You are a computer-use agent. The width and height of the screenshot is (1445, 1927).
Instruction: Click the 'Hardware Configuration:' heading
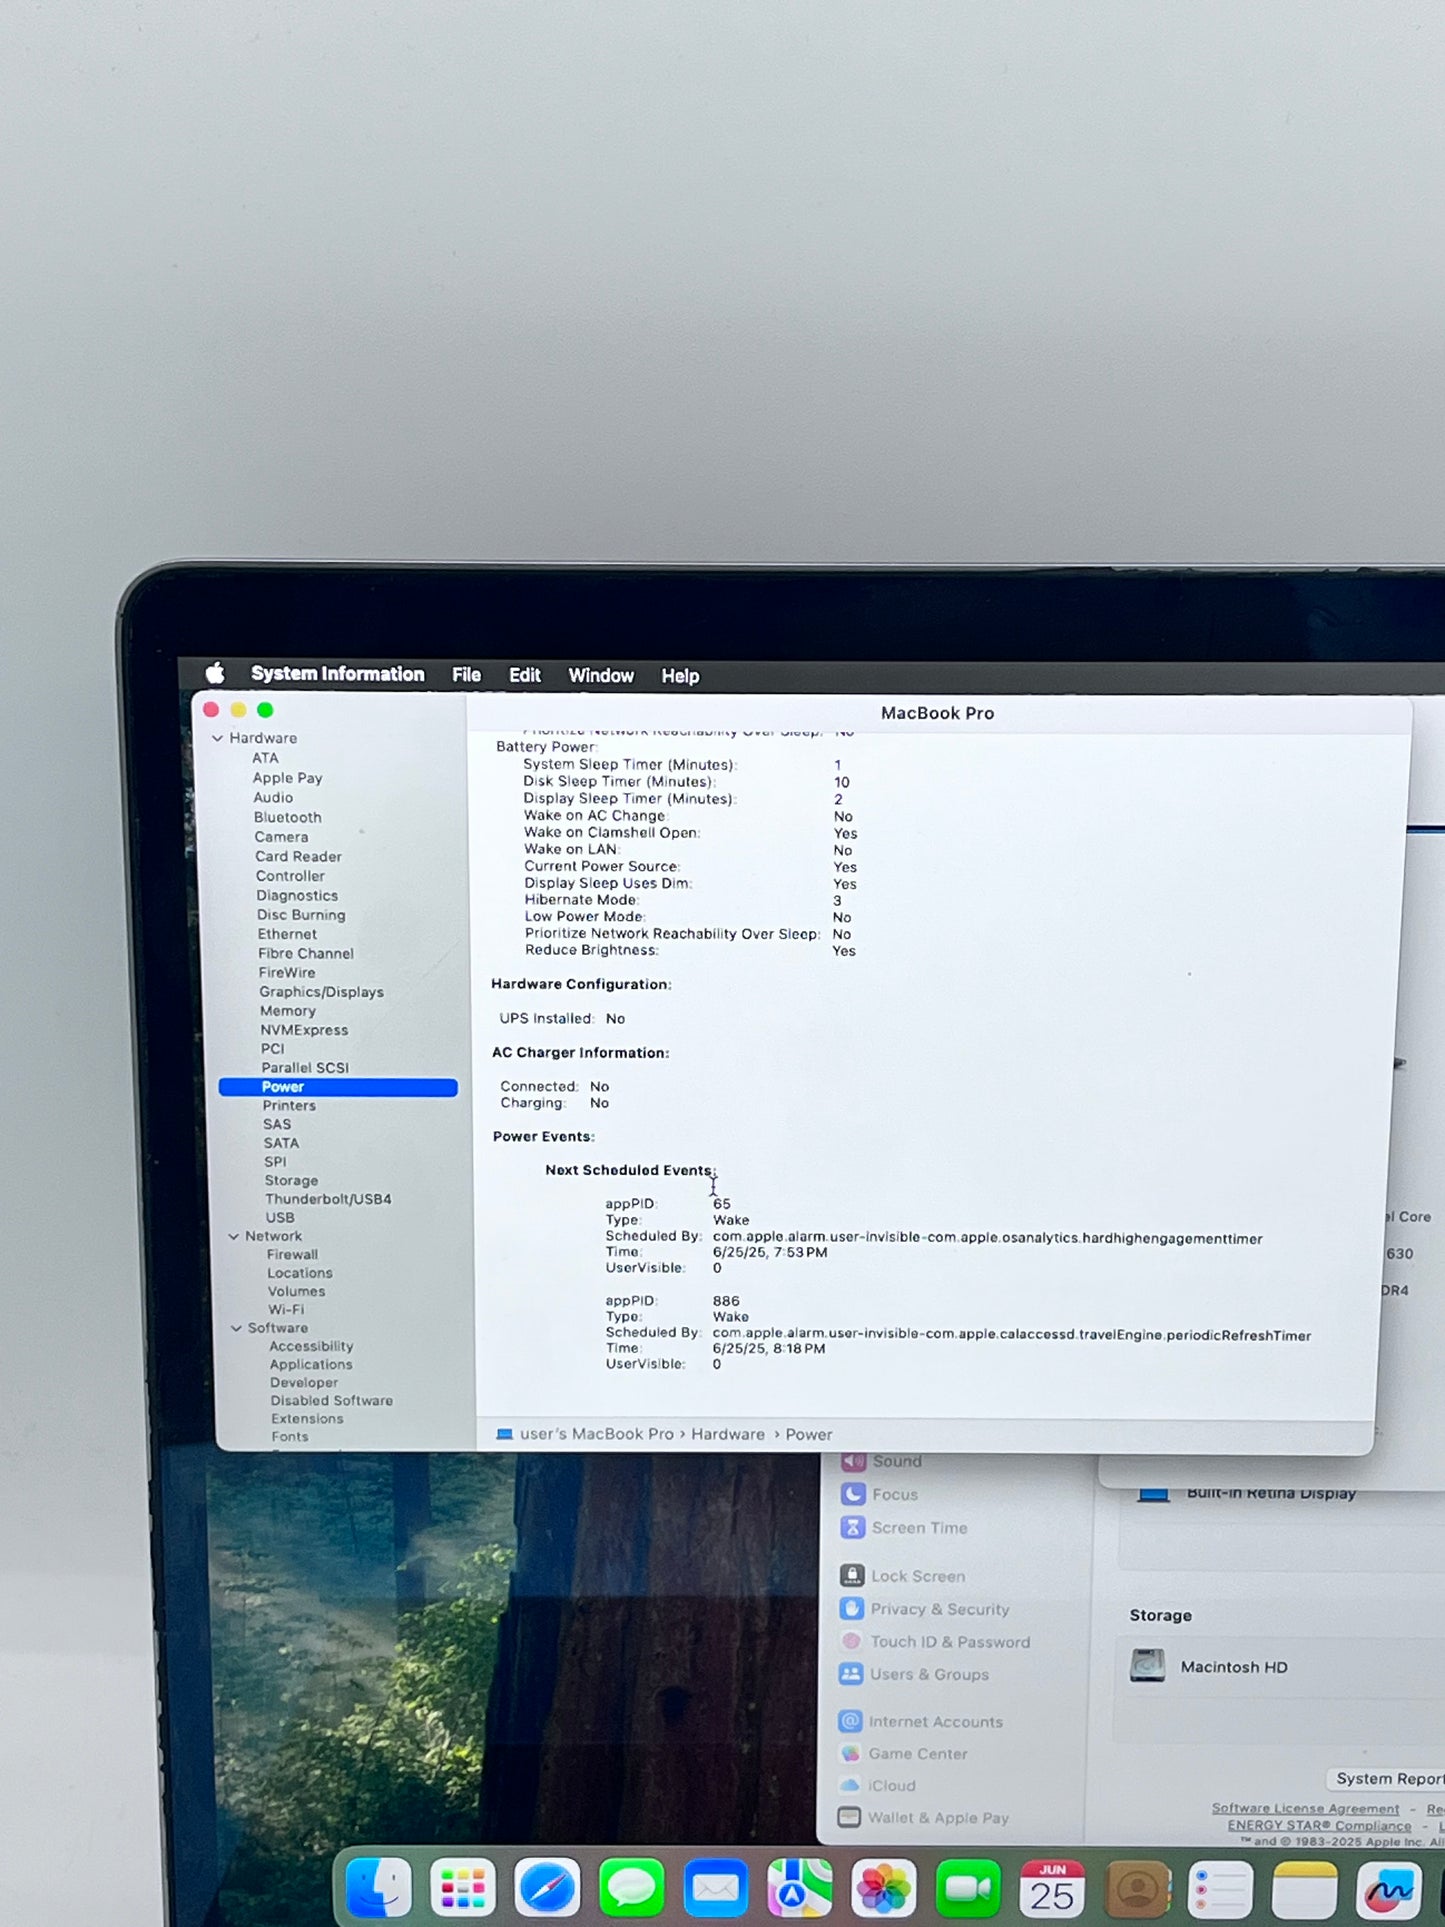pyautogui.click(x=581, y=984)
